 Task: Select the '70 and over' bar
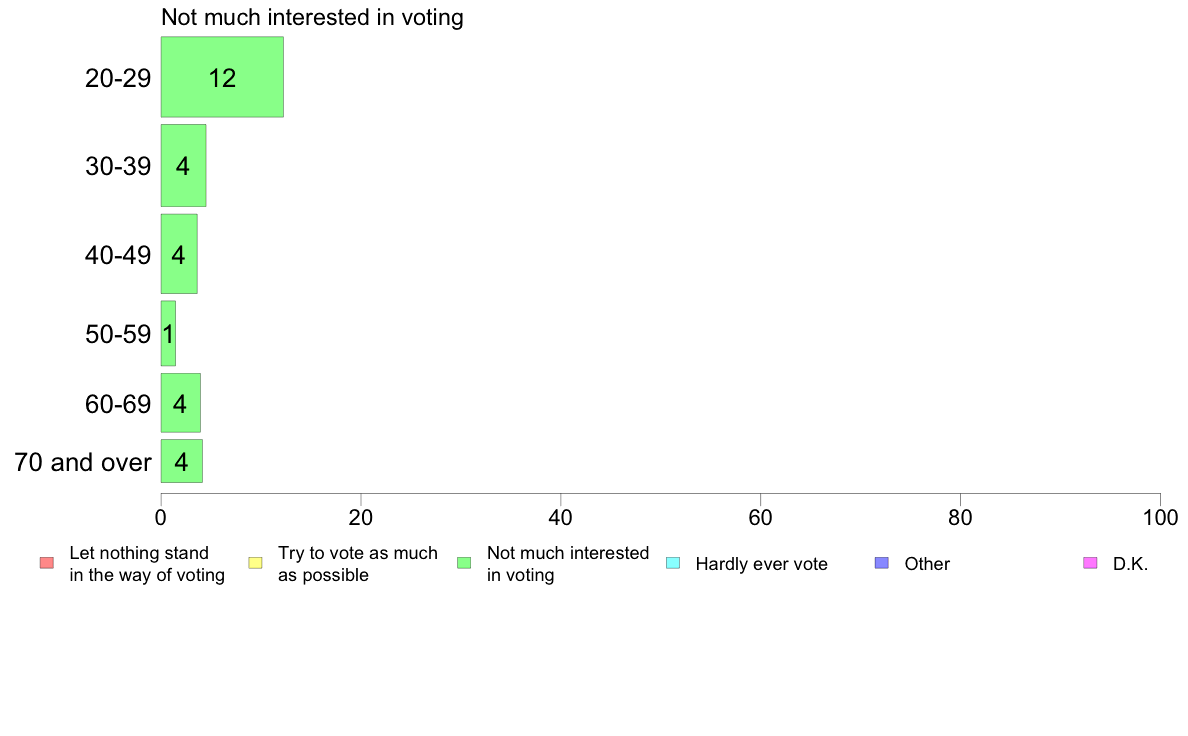pos(182,461)
